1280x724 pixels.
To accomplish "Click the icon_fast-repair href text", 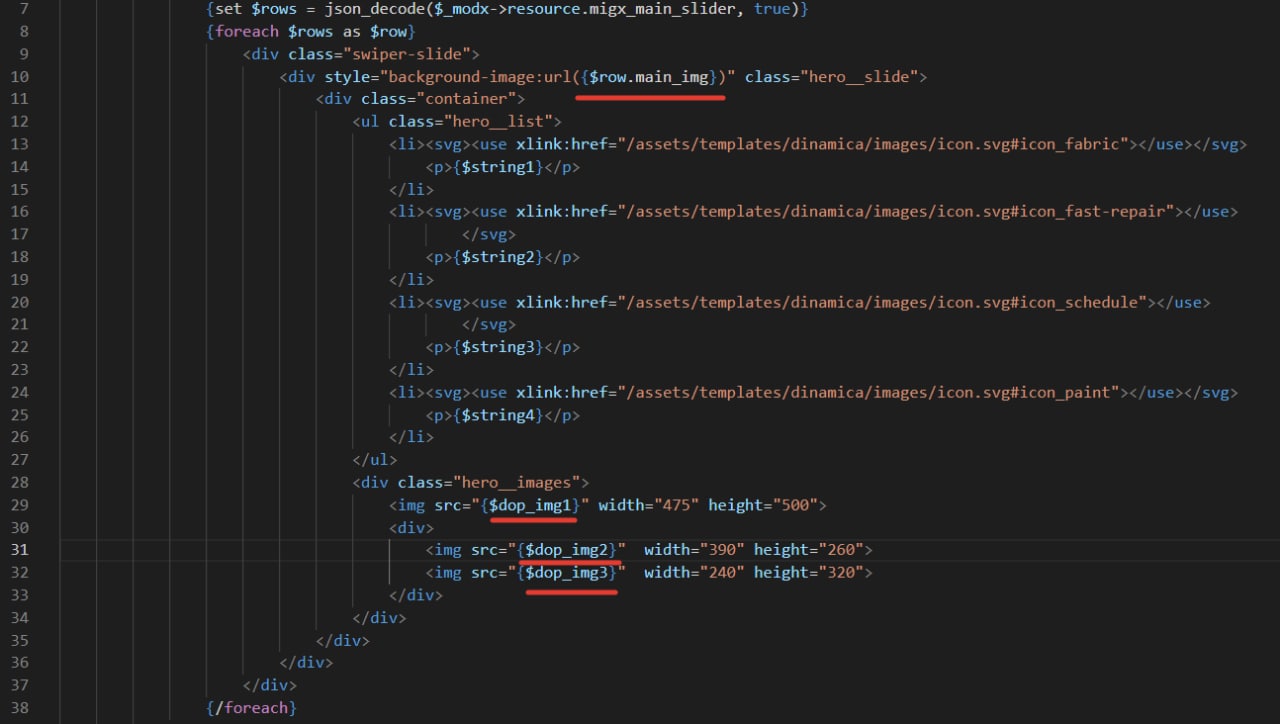I will click(896, 212).
